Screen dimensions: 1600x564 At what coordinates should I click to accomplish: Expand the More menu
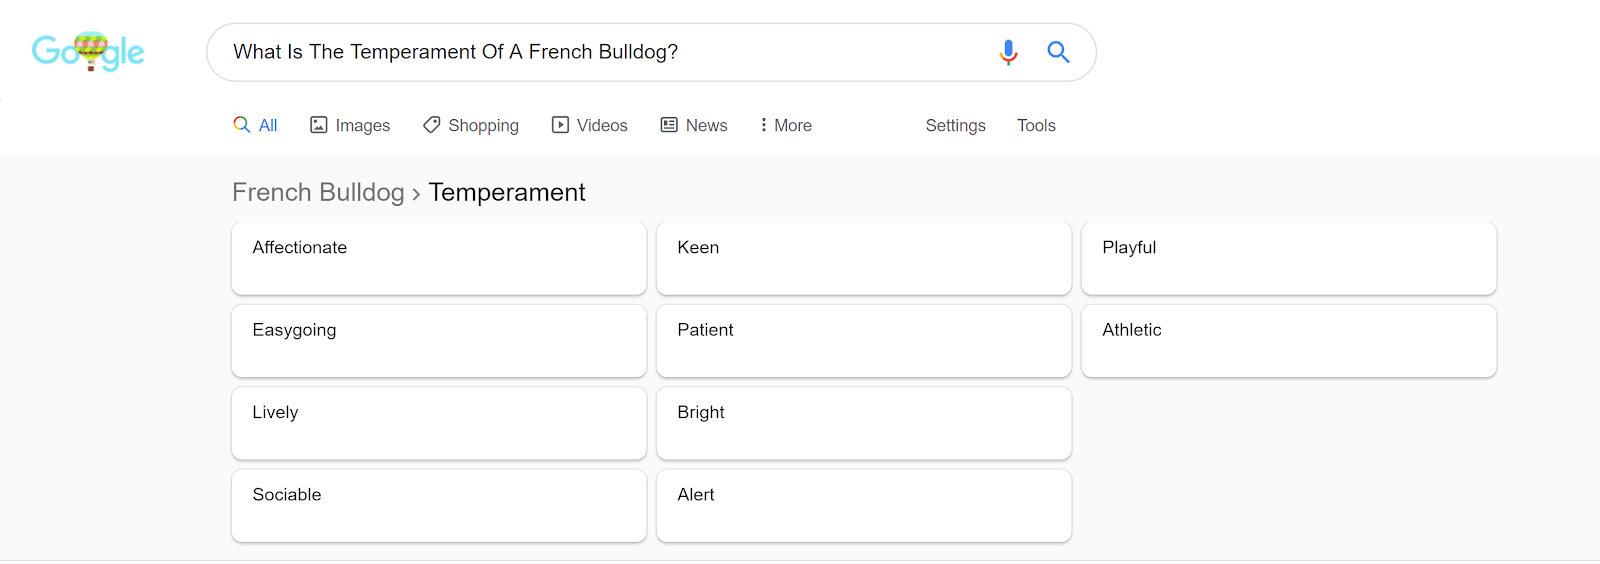pos(786,125)
